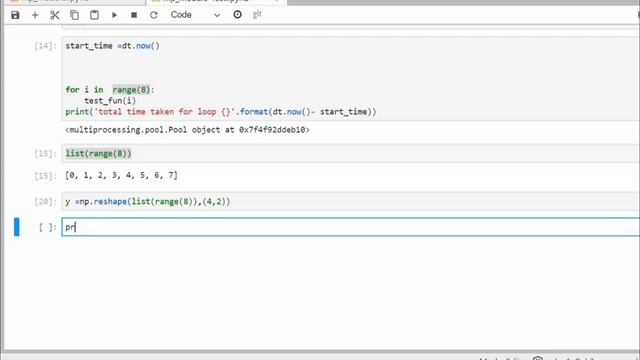Click the empty [ ]: prompt
640x360 pixels.
47,227
